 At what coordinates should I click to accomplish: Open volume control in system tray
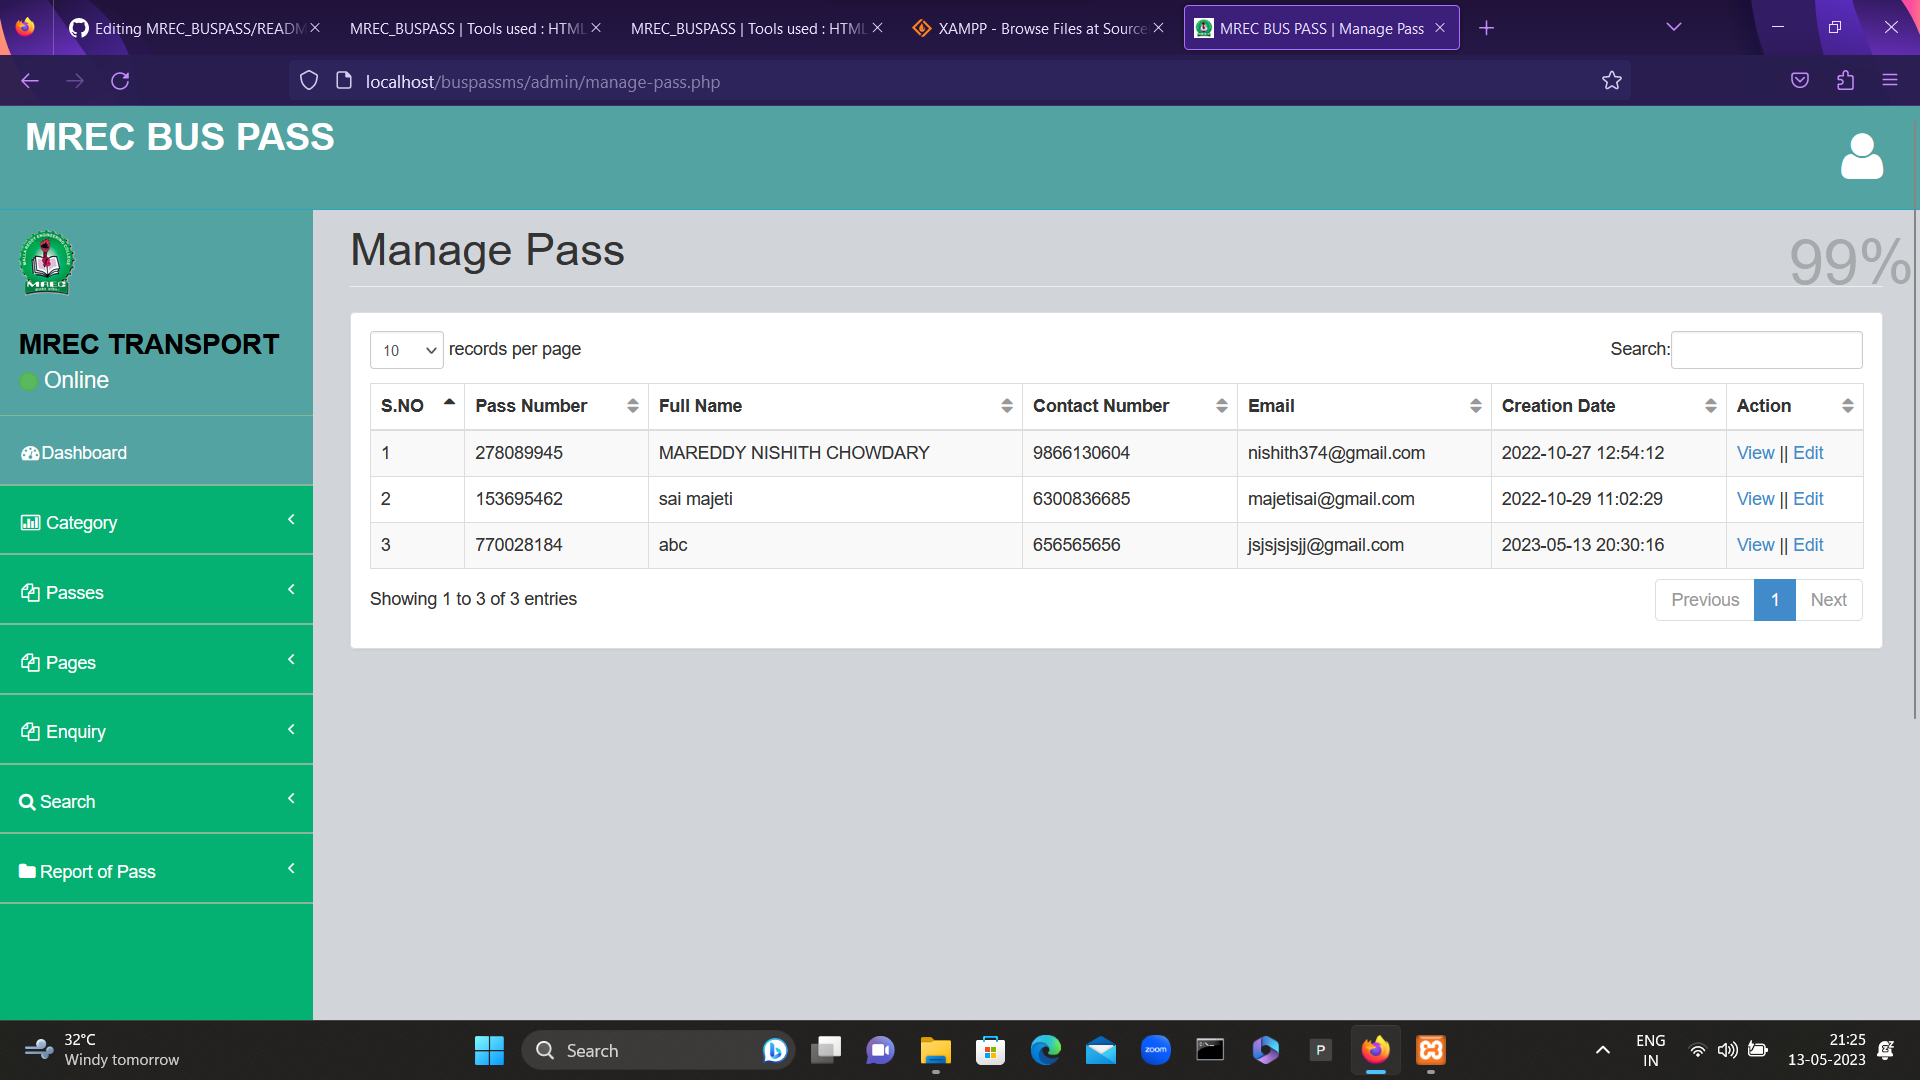1727,1050
